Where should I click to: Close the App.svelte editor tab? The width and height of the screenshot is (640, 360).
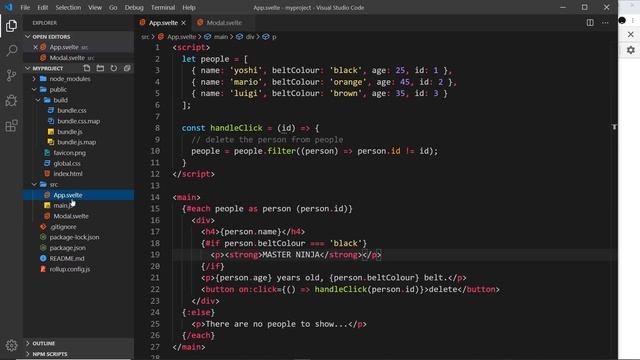(x=184, y=23)
